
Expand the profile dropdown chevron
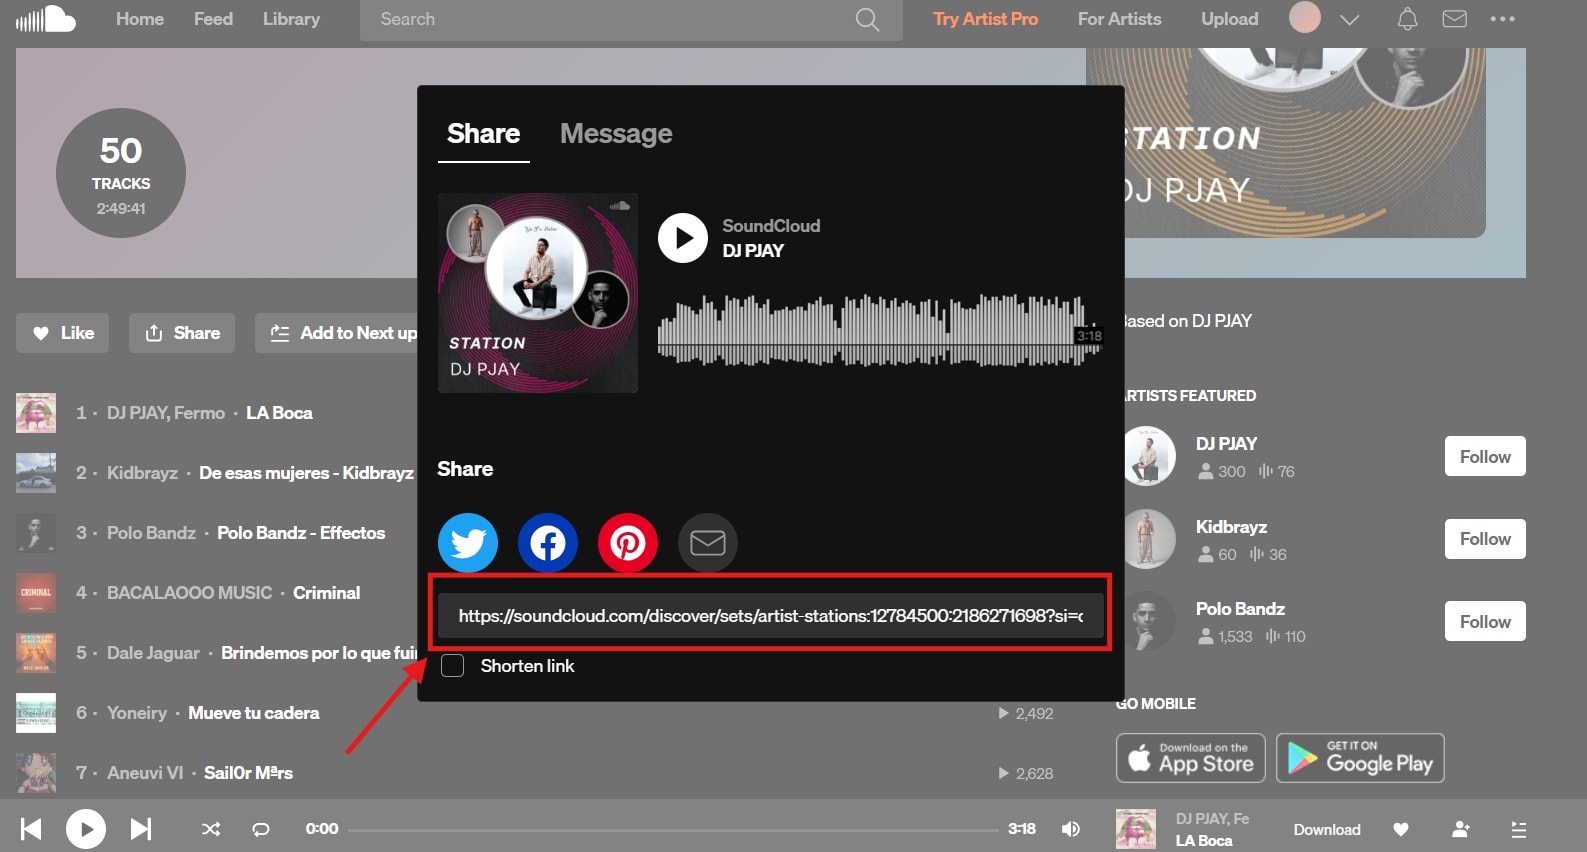[1349, 20]
